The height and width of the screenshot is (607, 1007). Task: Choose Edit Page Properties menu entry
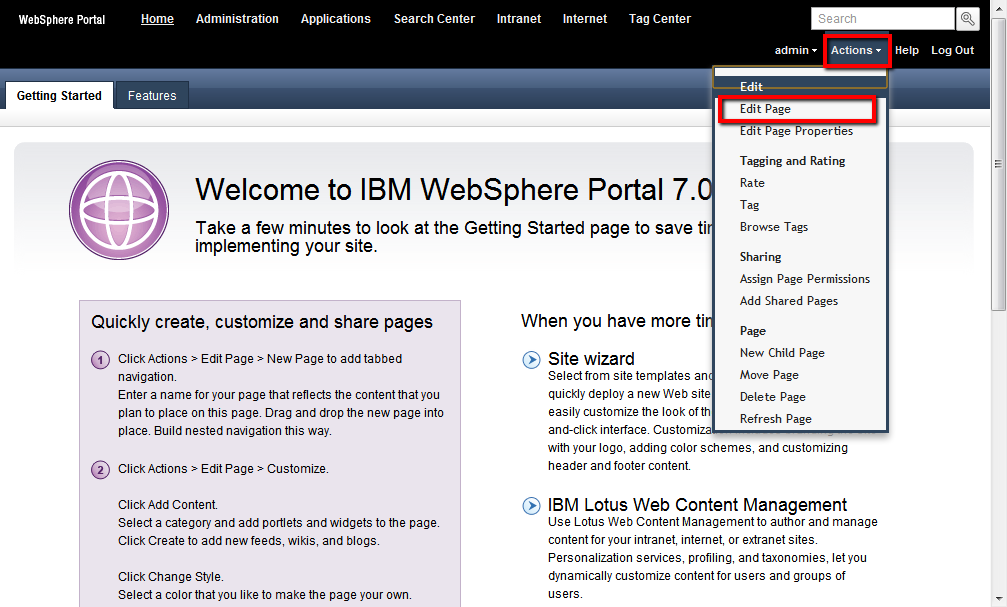coord(796,131)
